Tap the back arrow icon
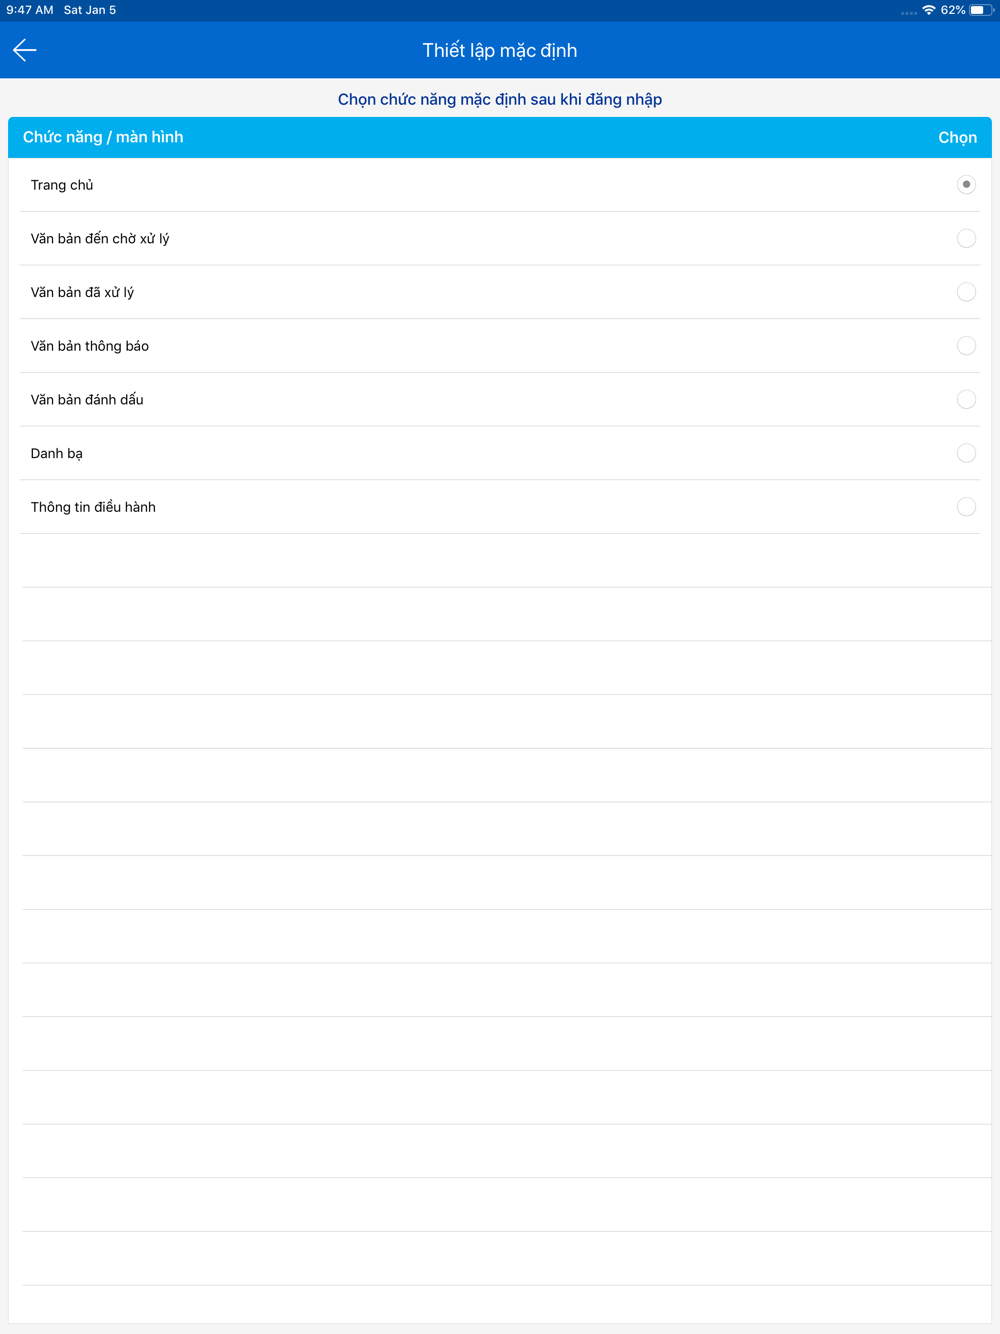Screen dimensions: 1000x1334 [x=25, y=50]
